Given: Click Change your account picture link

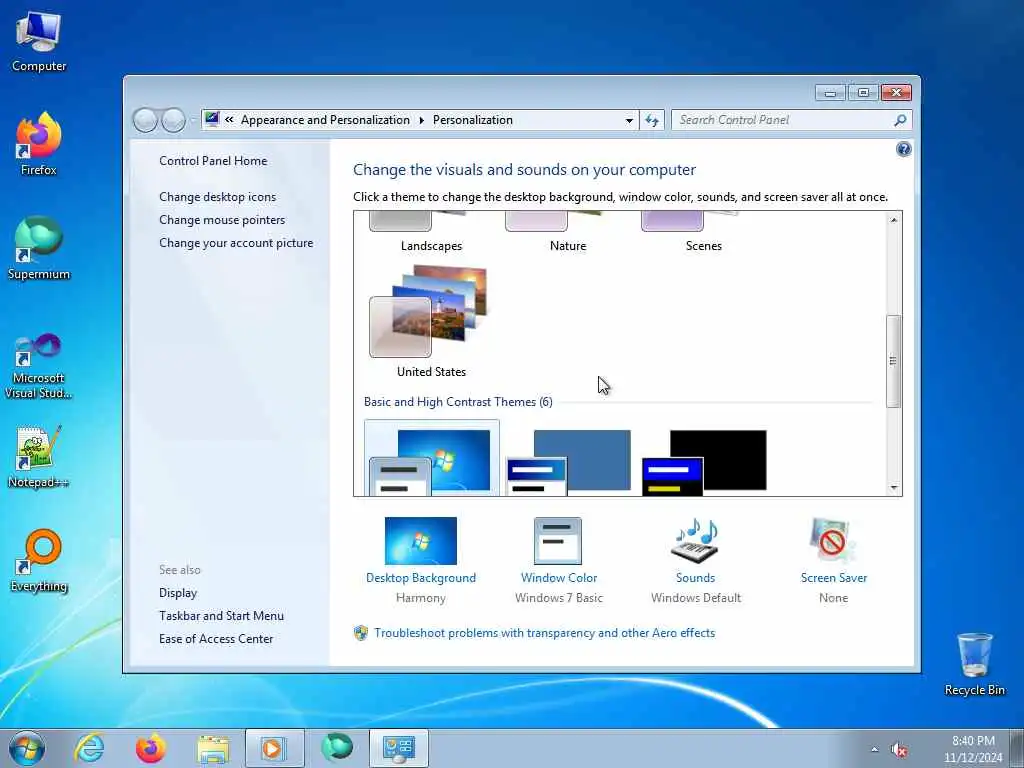Looking at the screenshot, I should coord(236,243).
